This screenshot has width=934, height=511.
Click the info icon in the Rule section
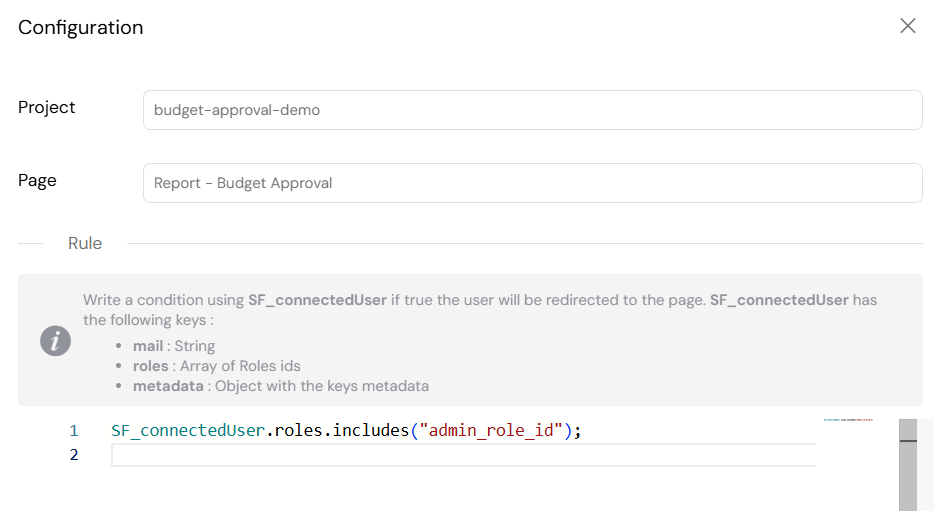point(55,341)
